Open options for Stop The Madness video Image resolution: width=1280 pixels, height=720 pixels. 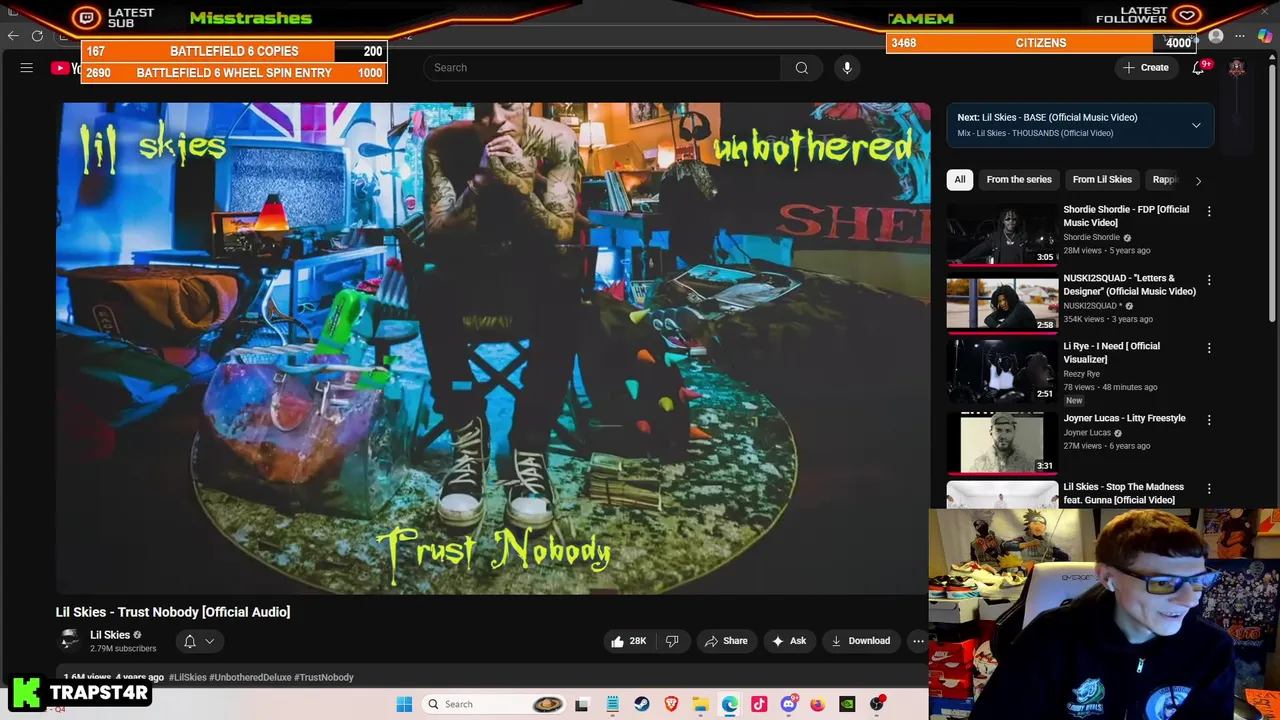point(1209,489)
